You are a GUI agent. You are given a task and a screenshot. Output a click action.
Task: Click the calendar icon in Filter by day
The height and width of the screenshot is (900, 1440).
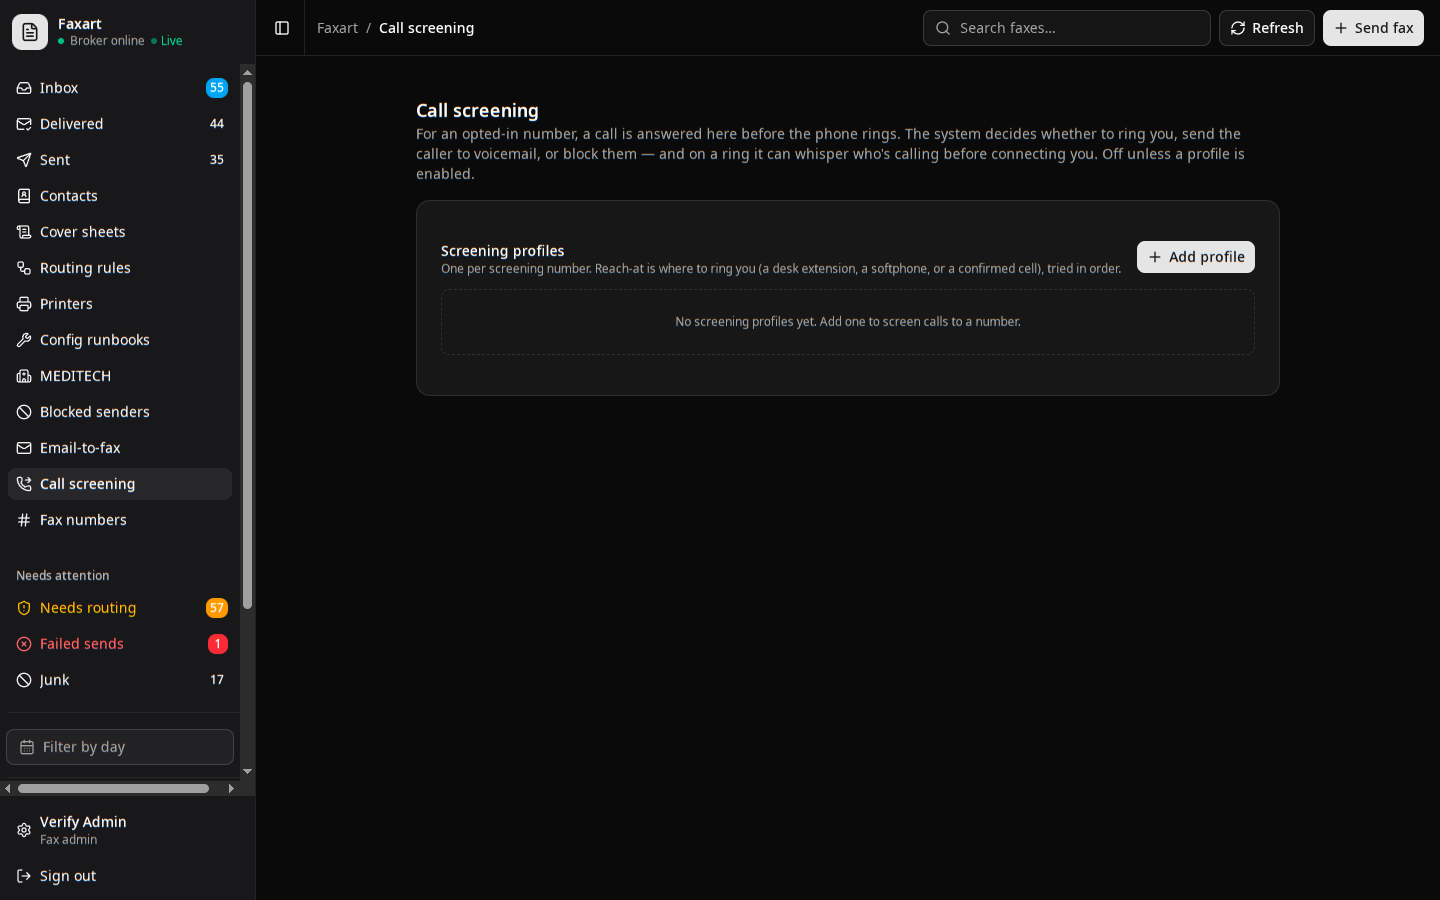[x=27, y=747]
